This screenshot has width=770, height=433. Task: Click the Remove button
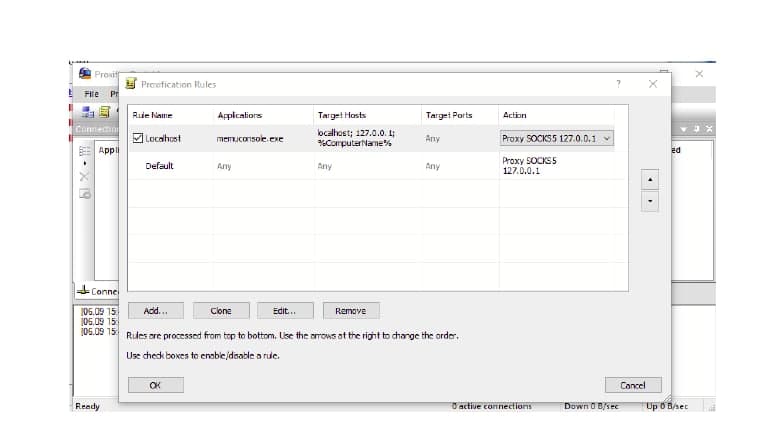click(x=350, y=311)
